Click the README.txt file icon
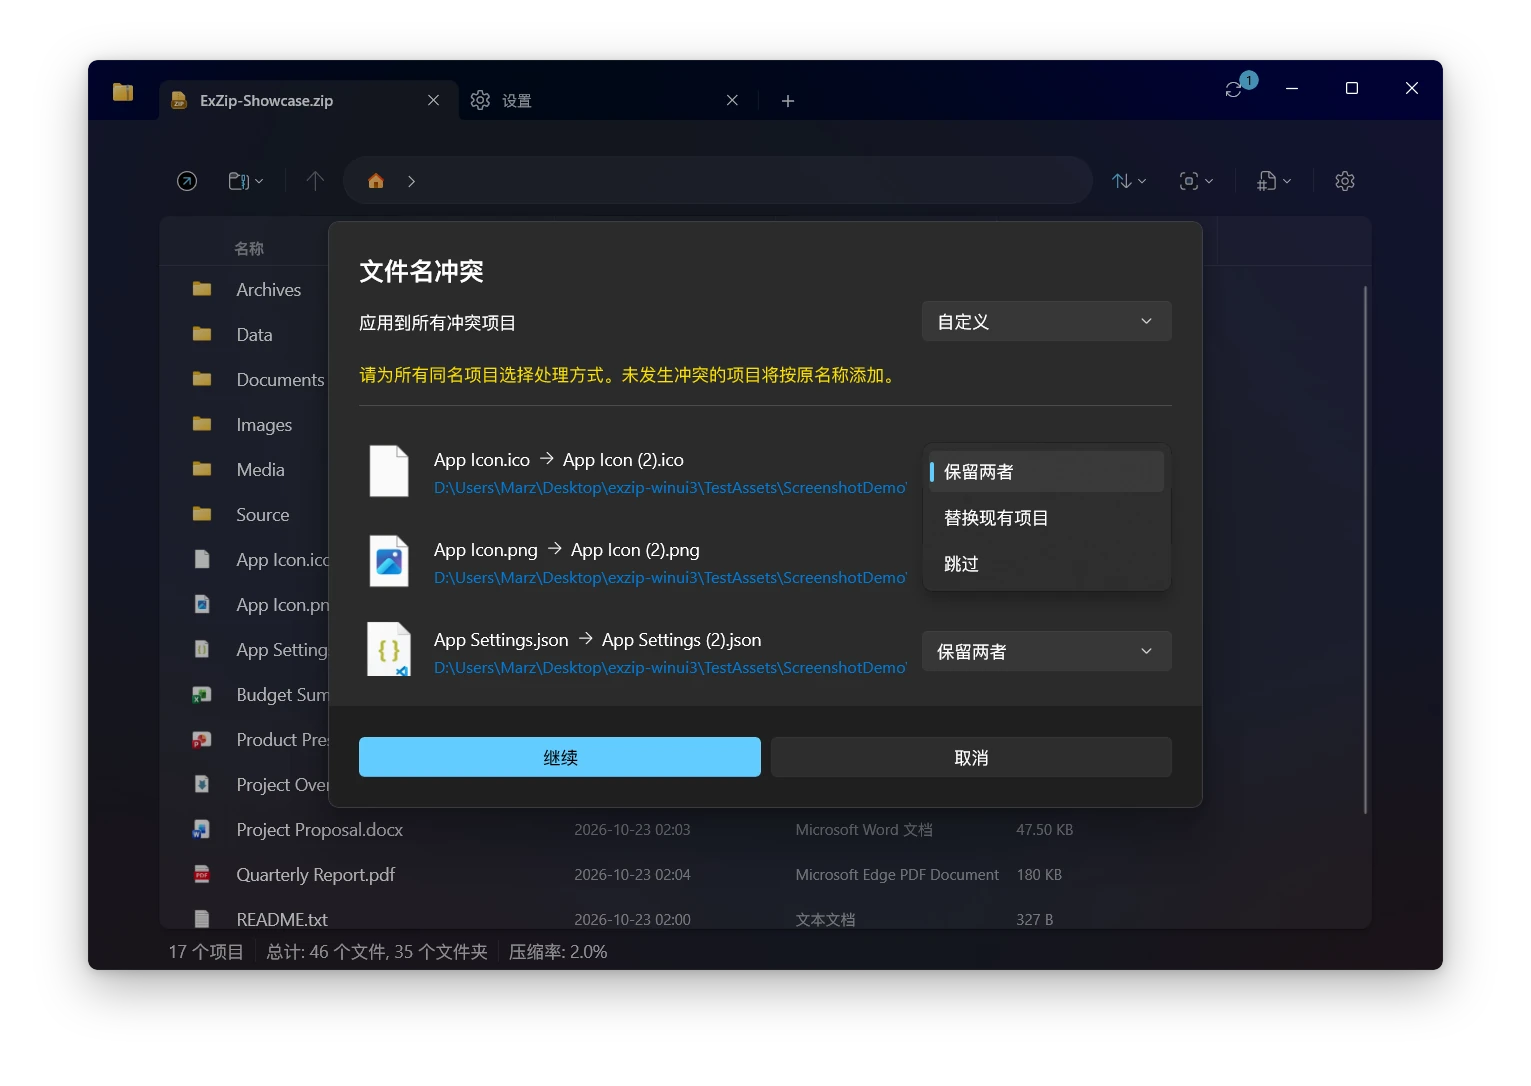This screenshot has width=1531, height=1086. pos(202,918)
